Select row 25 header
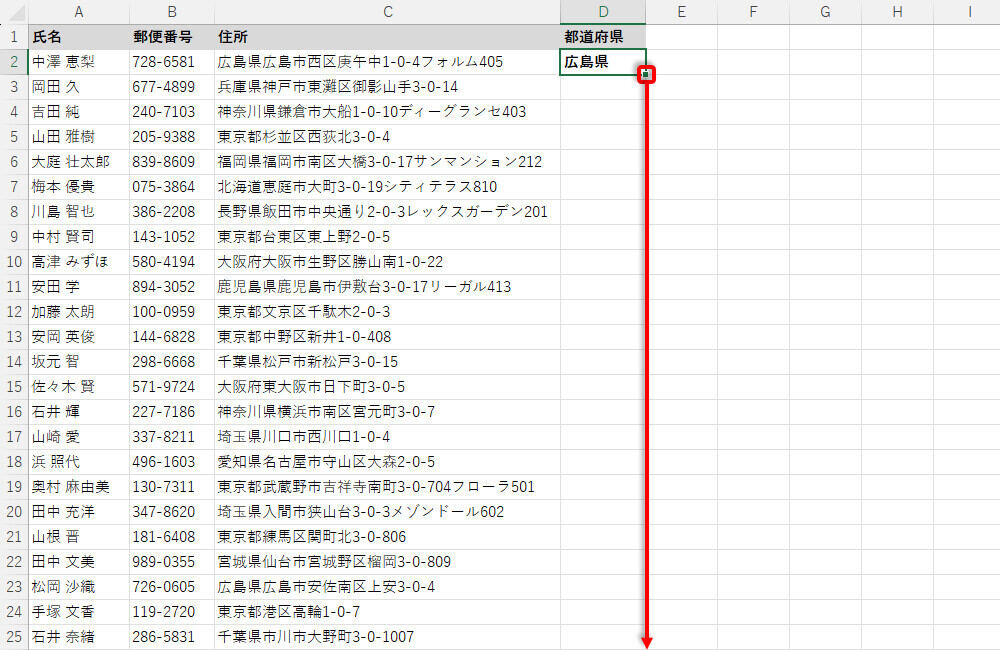The height and width of the screenshot is (650, 1000). coord(14,637)
